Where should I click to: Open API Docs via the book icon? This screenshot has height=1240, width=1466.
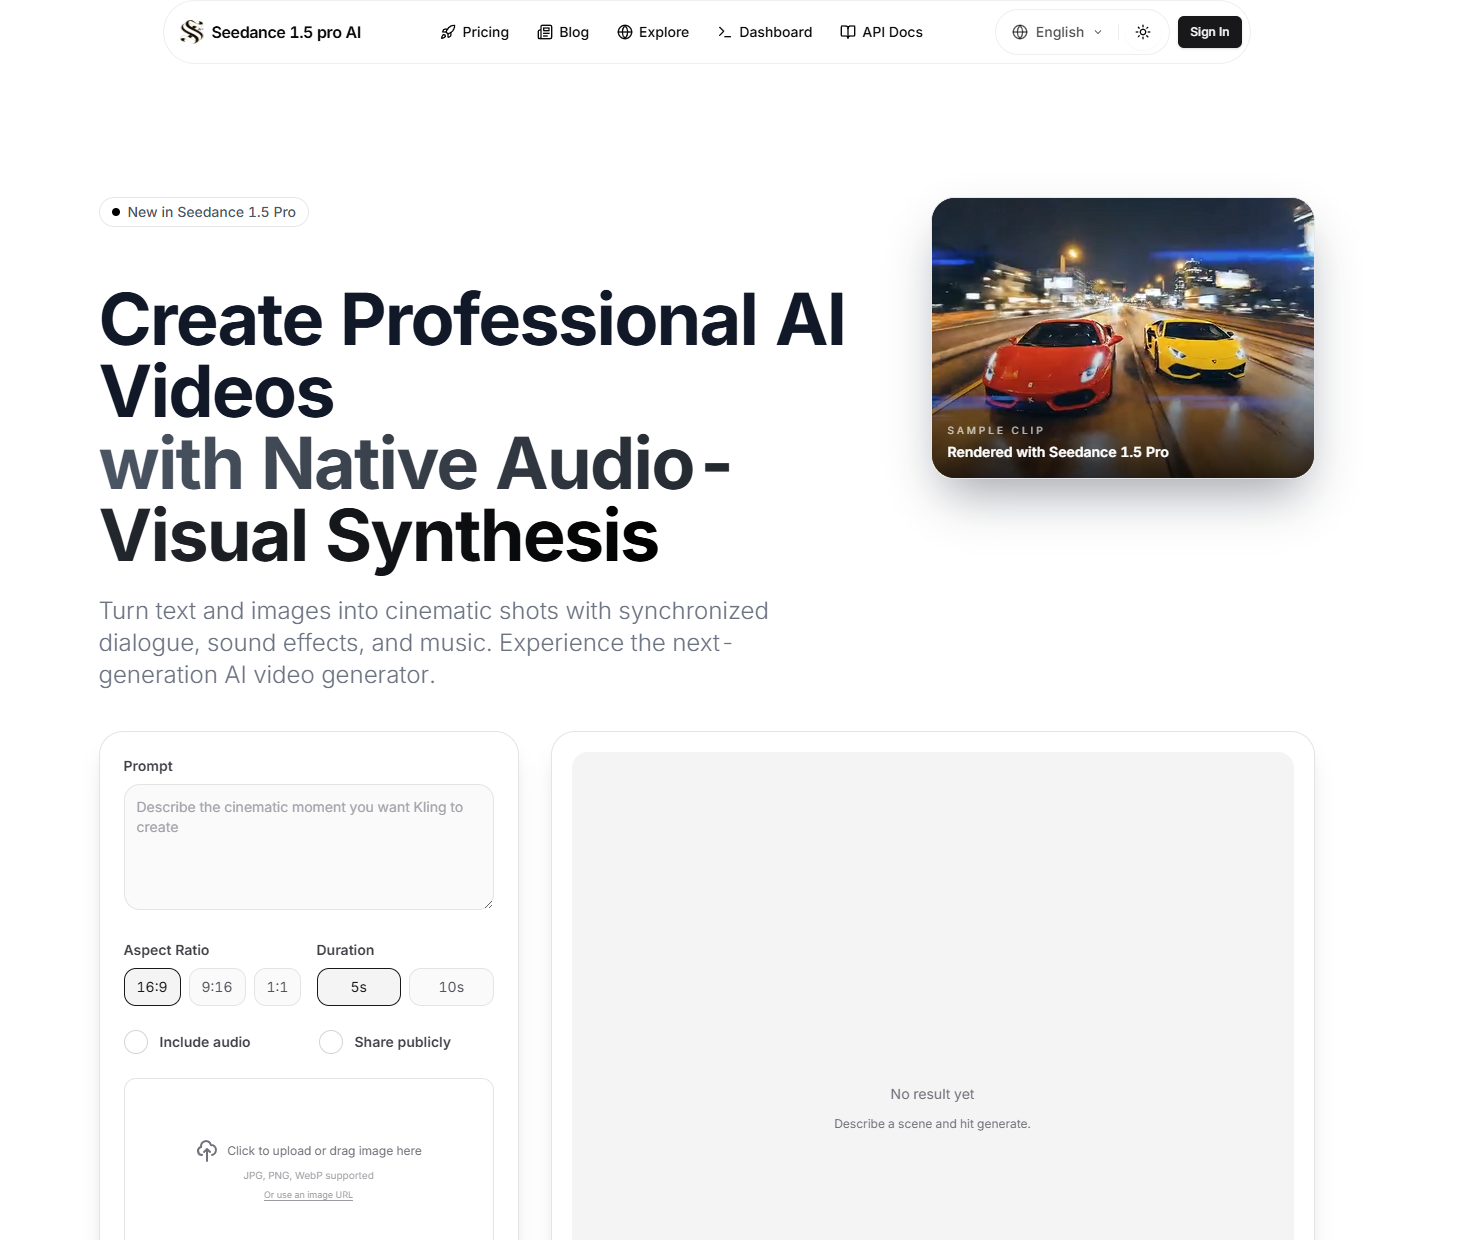(x=846, y=31)
